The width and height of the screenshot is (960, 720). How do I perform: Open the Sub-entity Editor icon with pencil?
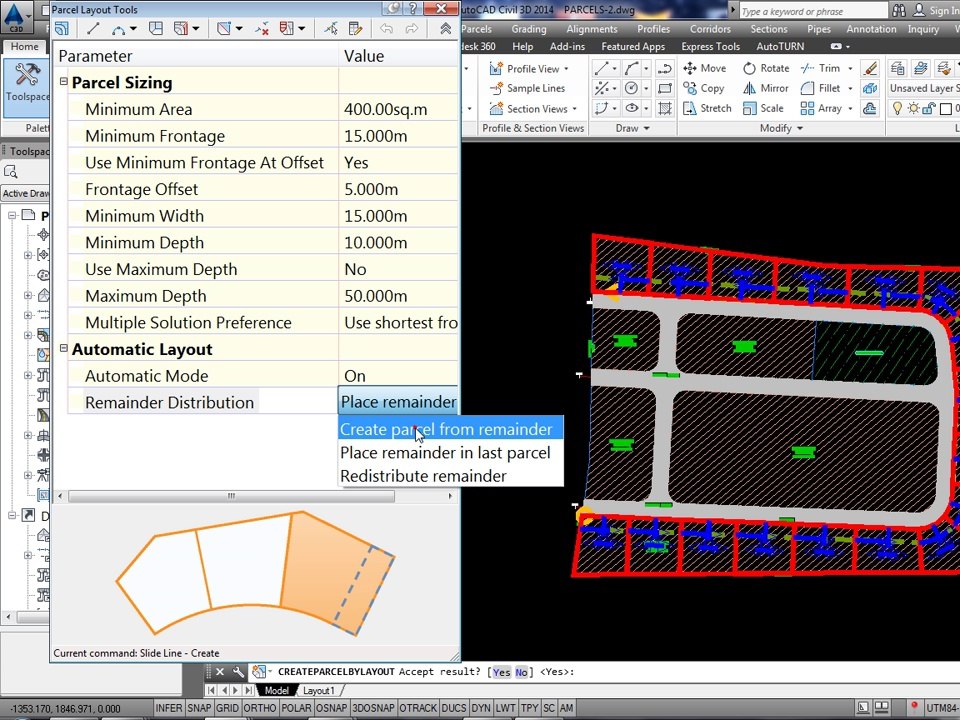click(x=356, y=28)
